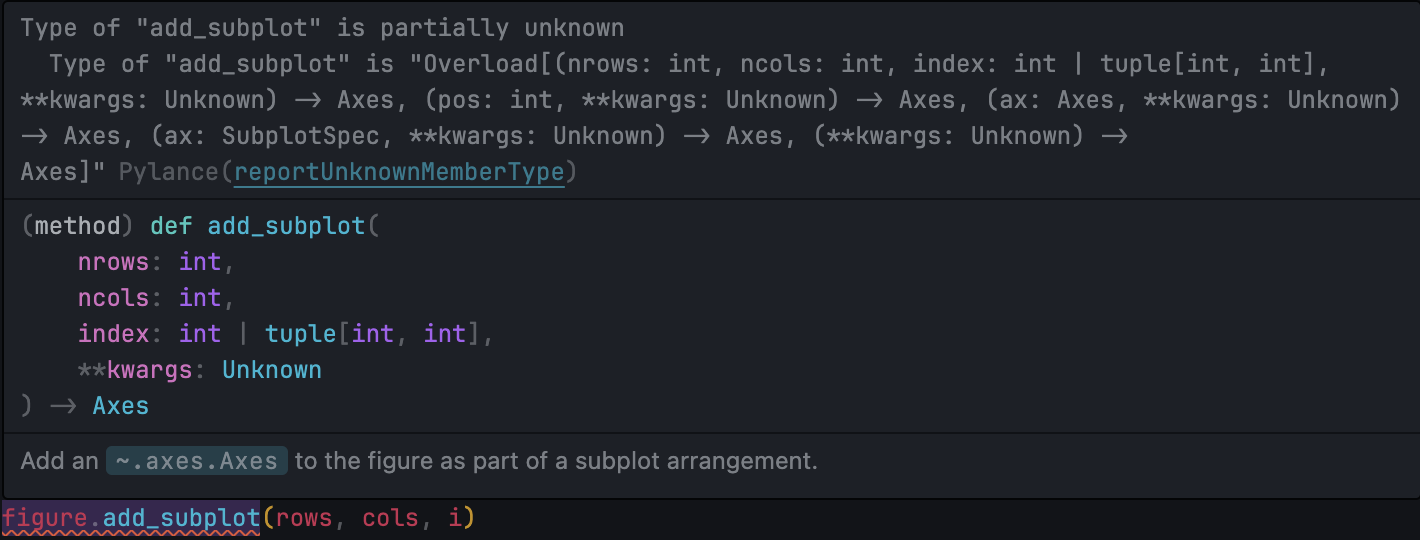Click the ncols parameter in signature
This screenshot has width=1420, height=540.
point(113,298)
